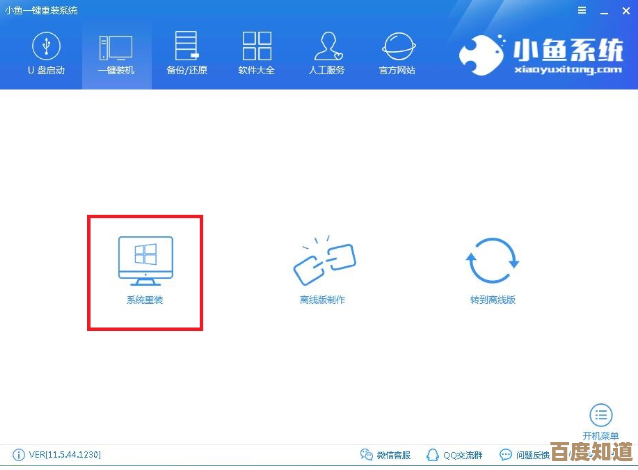The image size is (638, 470).
Task: Open the 备份/还原 section
Action: point(186,53)
